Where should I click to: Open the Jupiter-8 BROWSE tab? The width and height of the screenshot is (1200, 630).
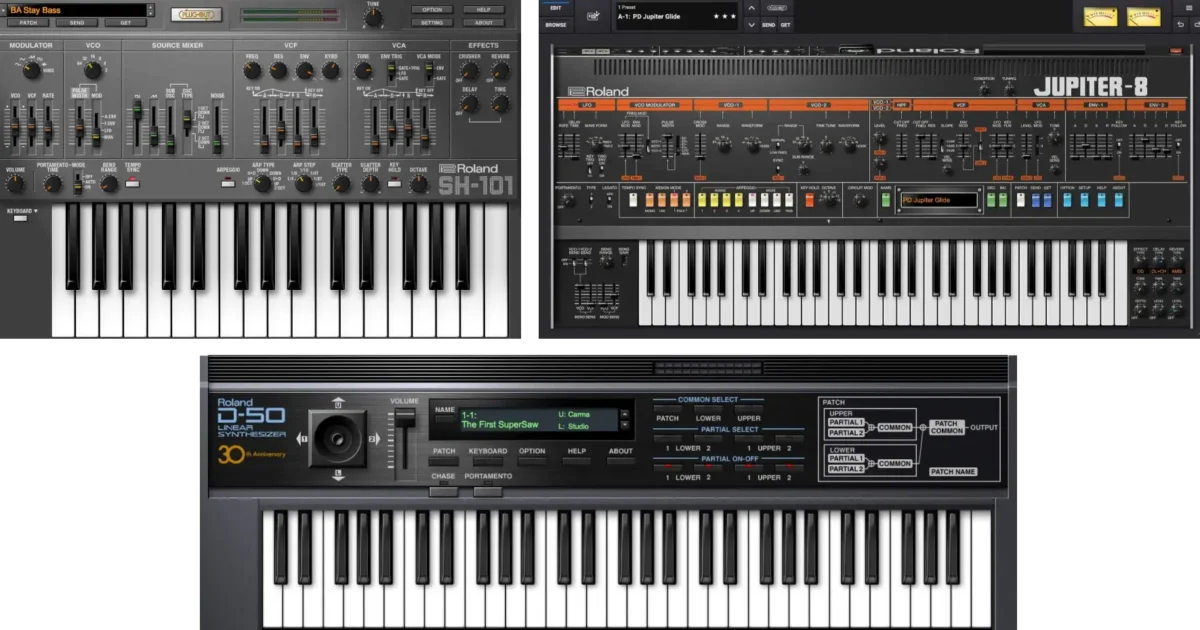[555, 23]
